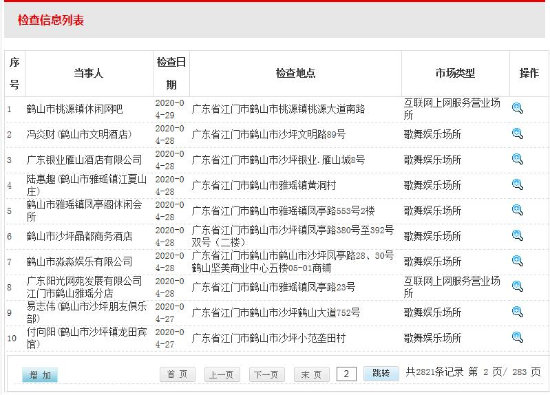Select address 广东省江门市鹤山市沙坪文明路89号

(269, 134)
